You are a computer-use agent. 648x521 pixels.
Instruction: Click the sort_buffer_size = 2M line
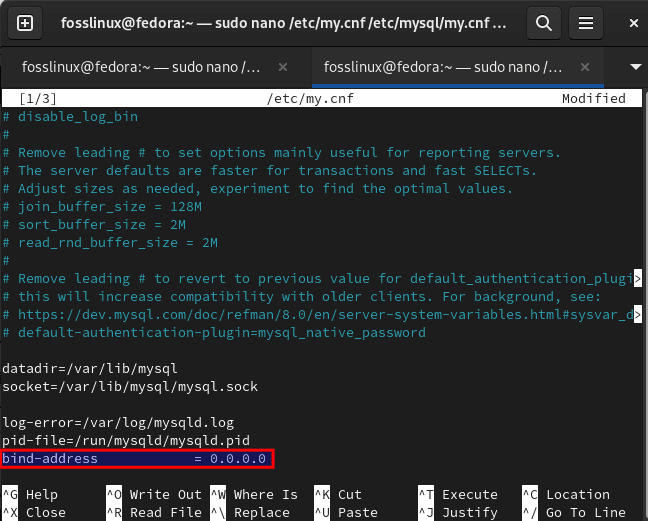tap(94, 225)
